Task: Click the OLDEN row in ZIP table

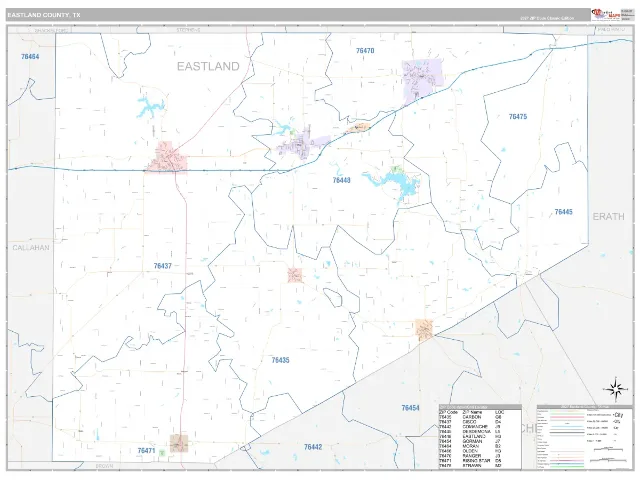Action: pyautogui.click(x=470, y=451)
